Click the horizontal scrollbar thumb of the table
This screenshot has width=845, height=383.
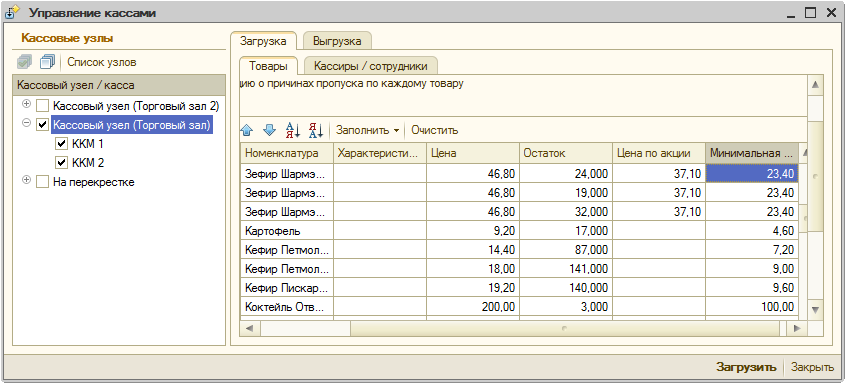tap(564, 328)
